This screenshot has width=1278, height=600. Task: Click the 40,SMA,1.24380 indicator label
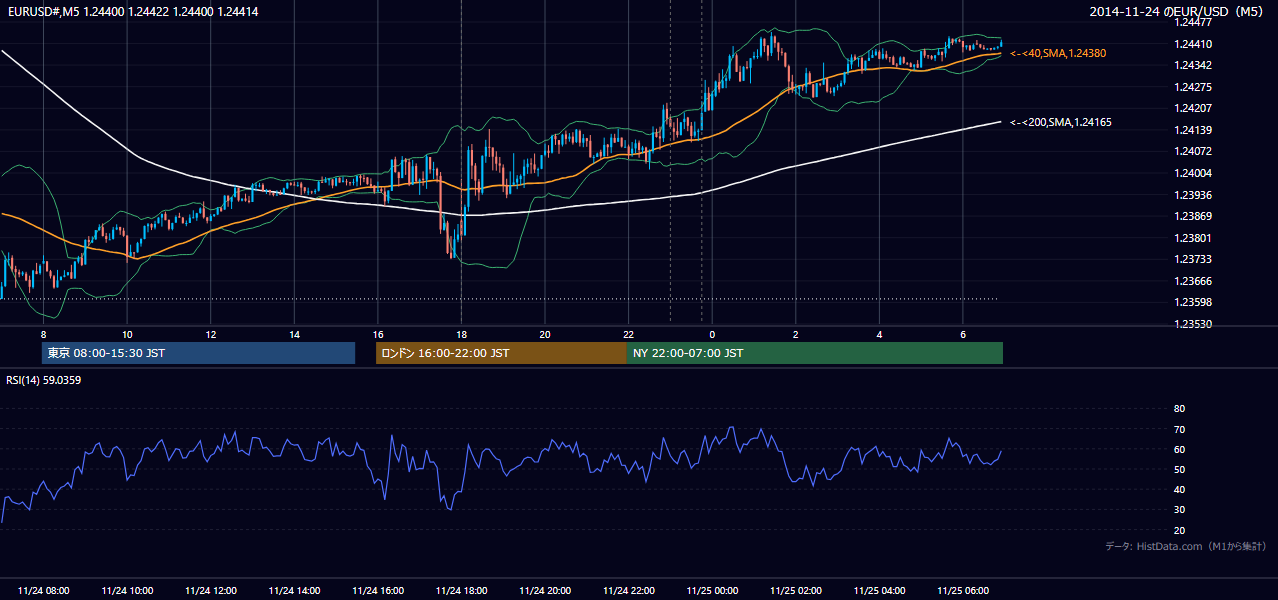[1058, 53]
